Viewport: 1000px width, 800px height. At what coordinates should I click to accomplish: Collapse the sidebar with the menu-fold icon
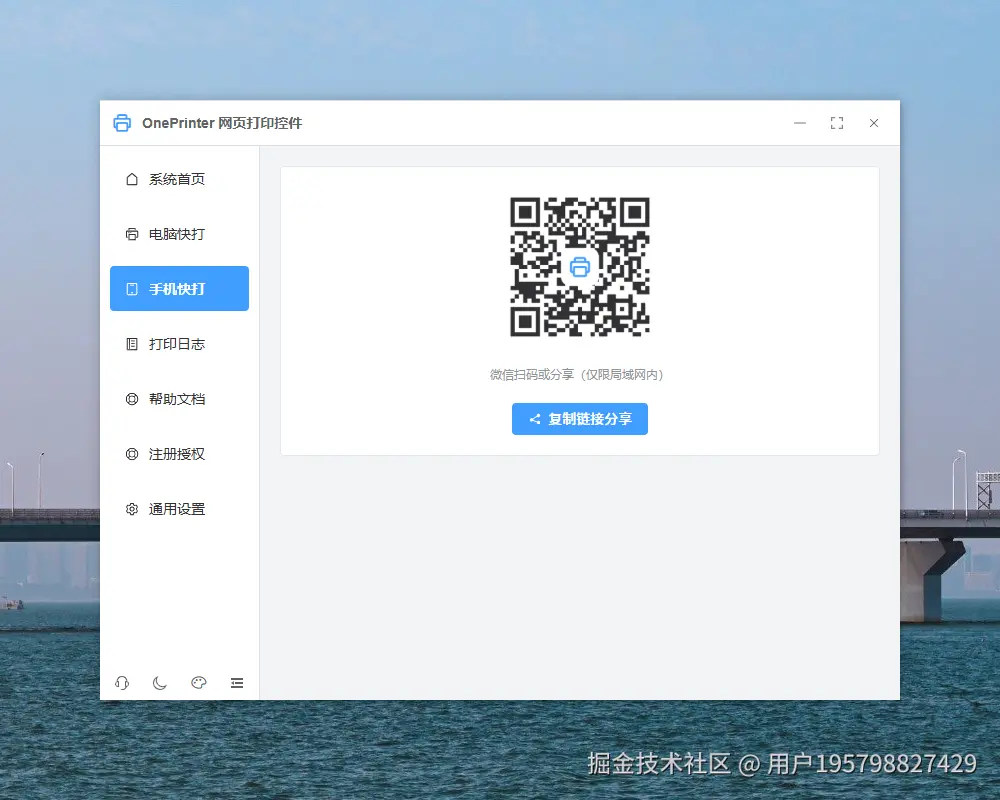(237, 683)
